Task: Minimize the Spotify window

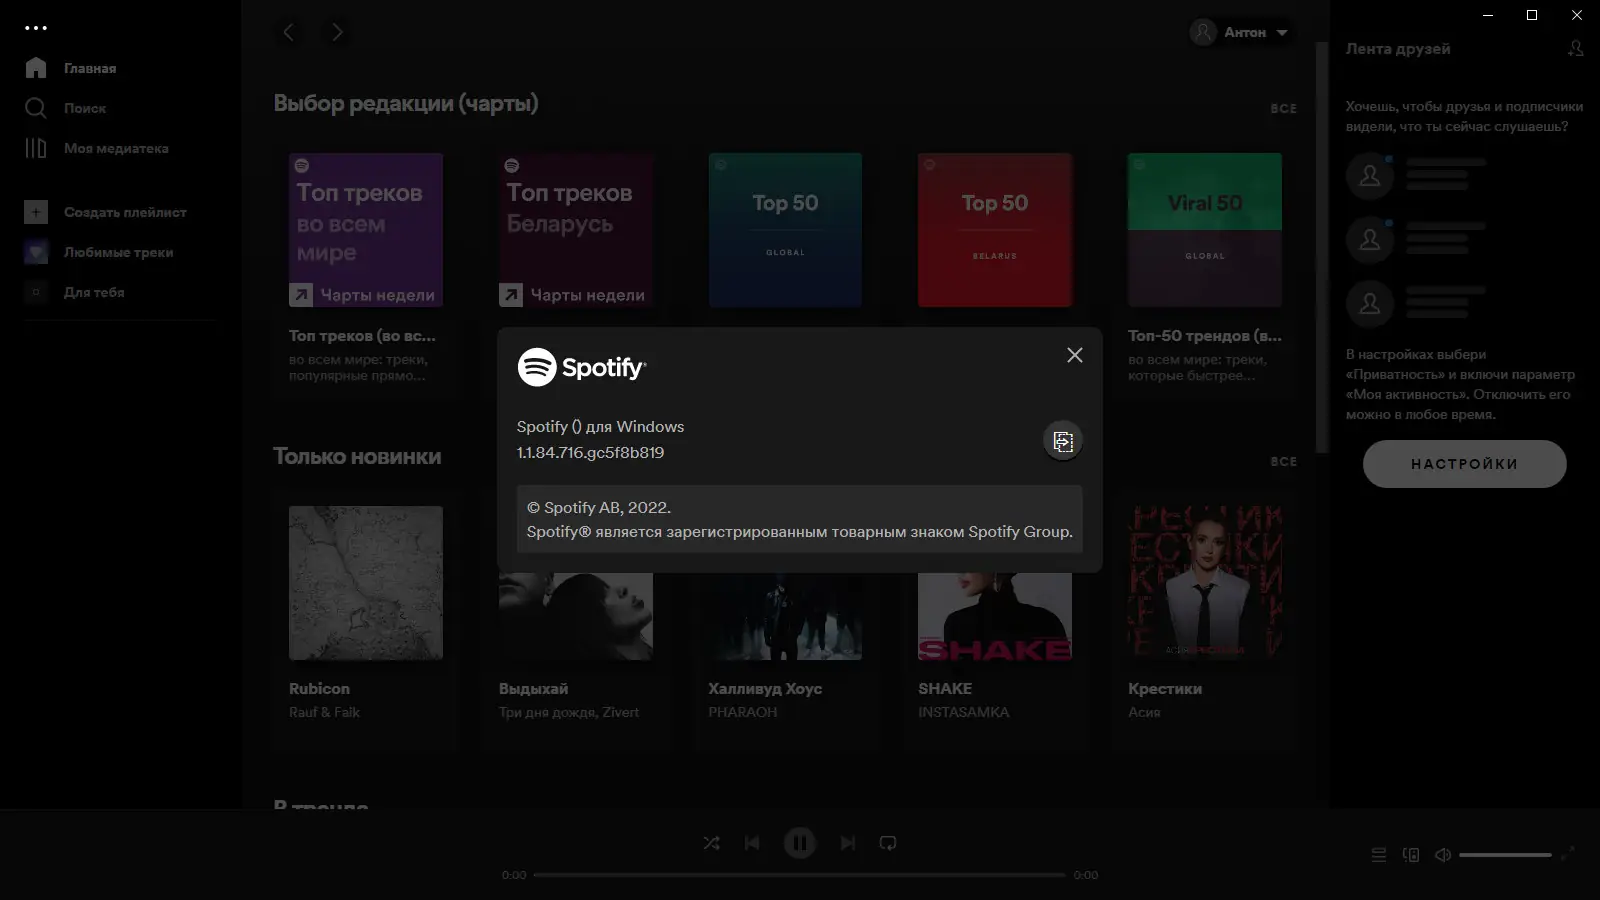Action: (1488, 15)
